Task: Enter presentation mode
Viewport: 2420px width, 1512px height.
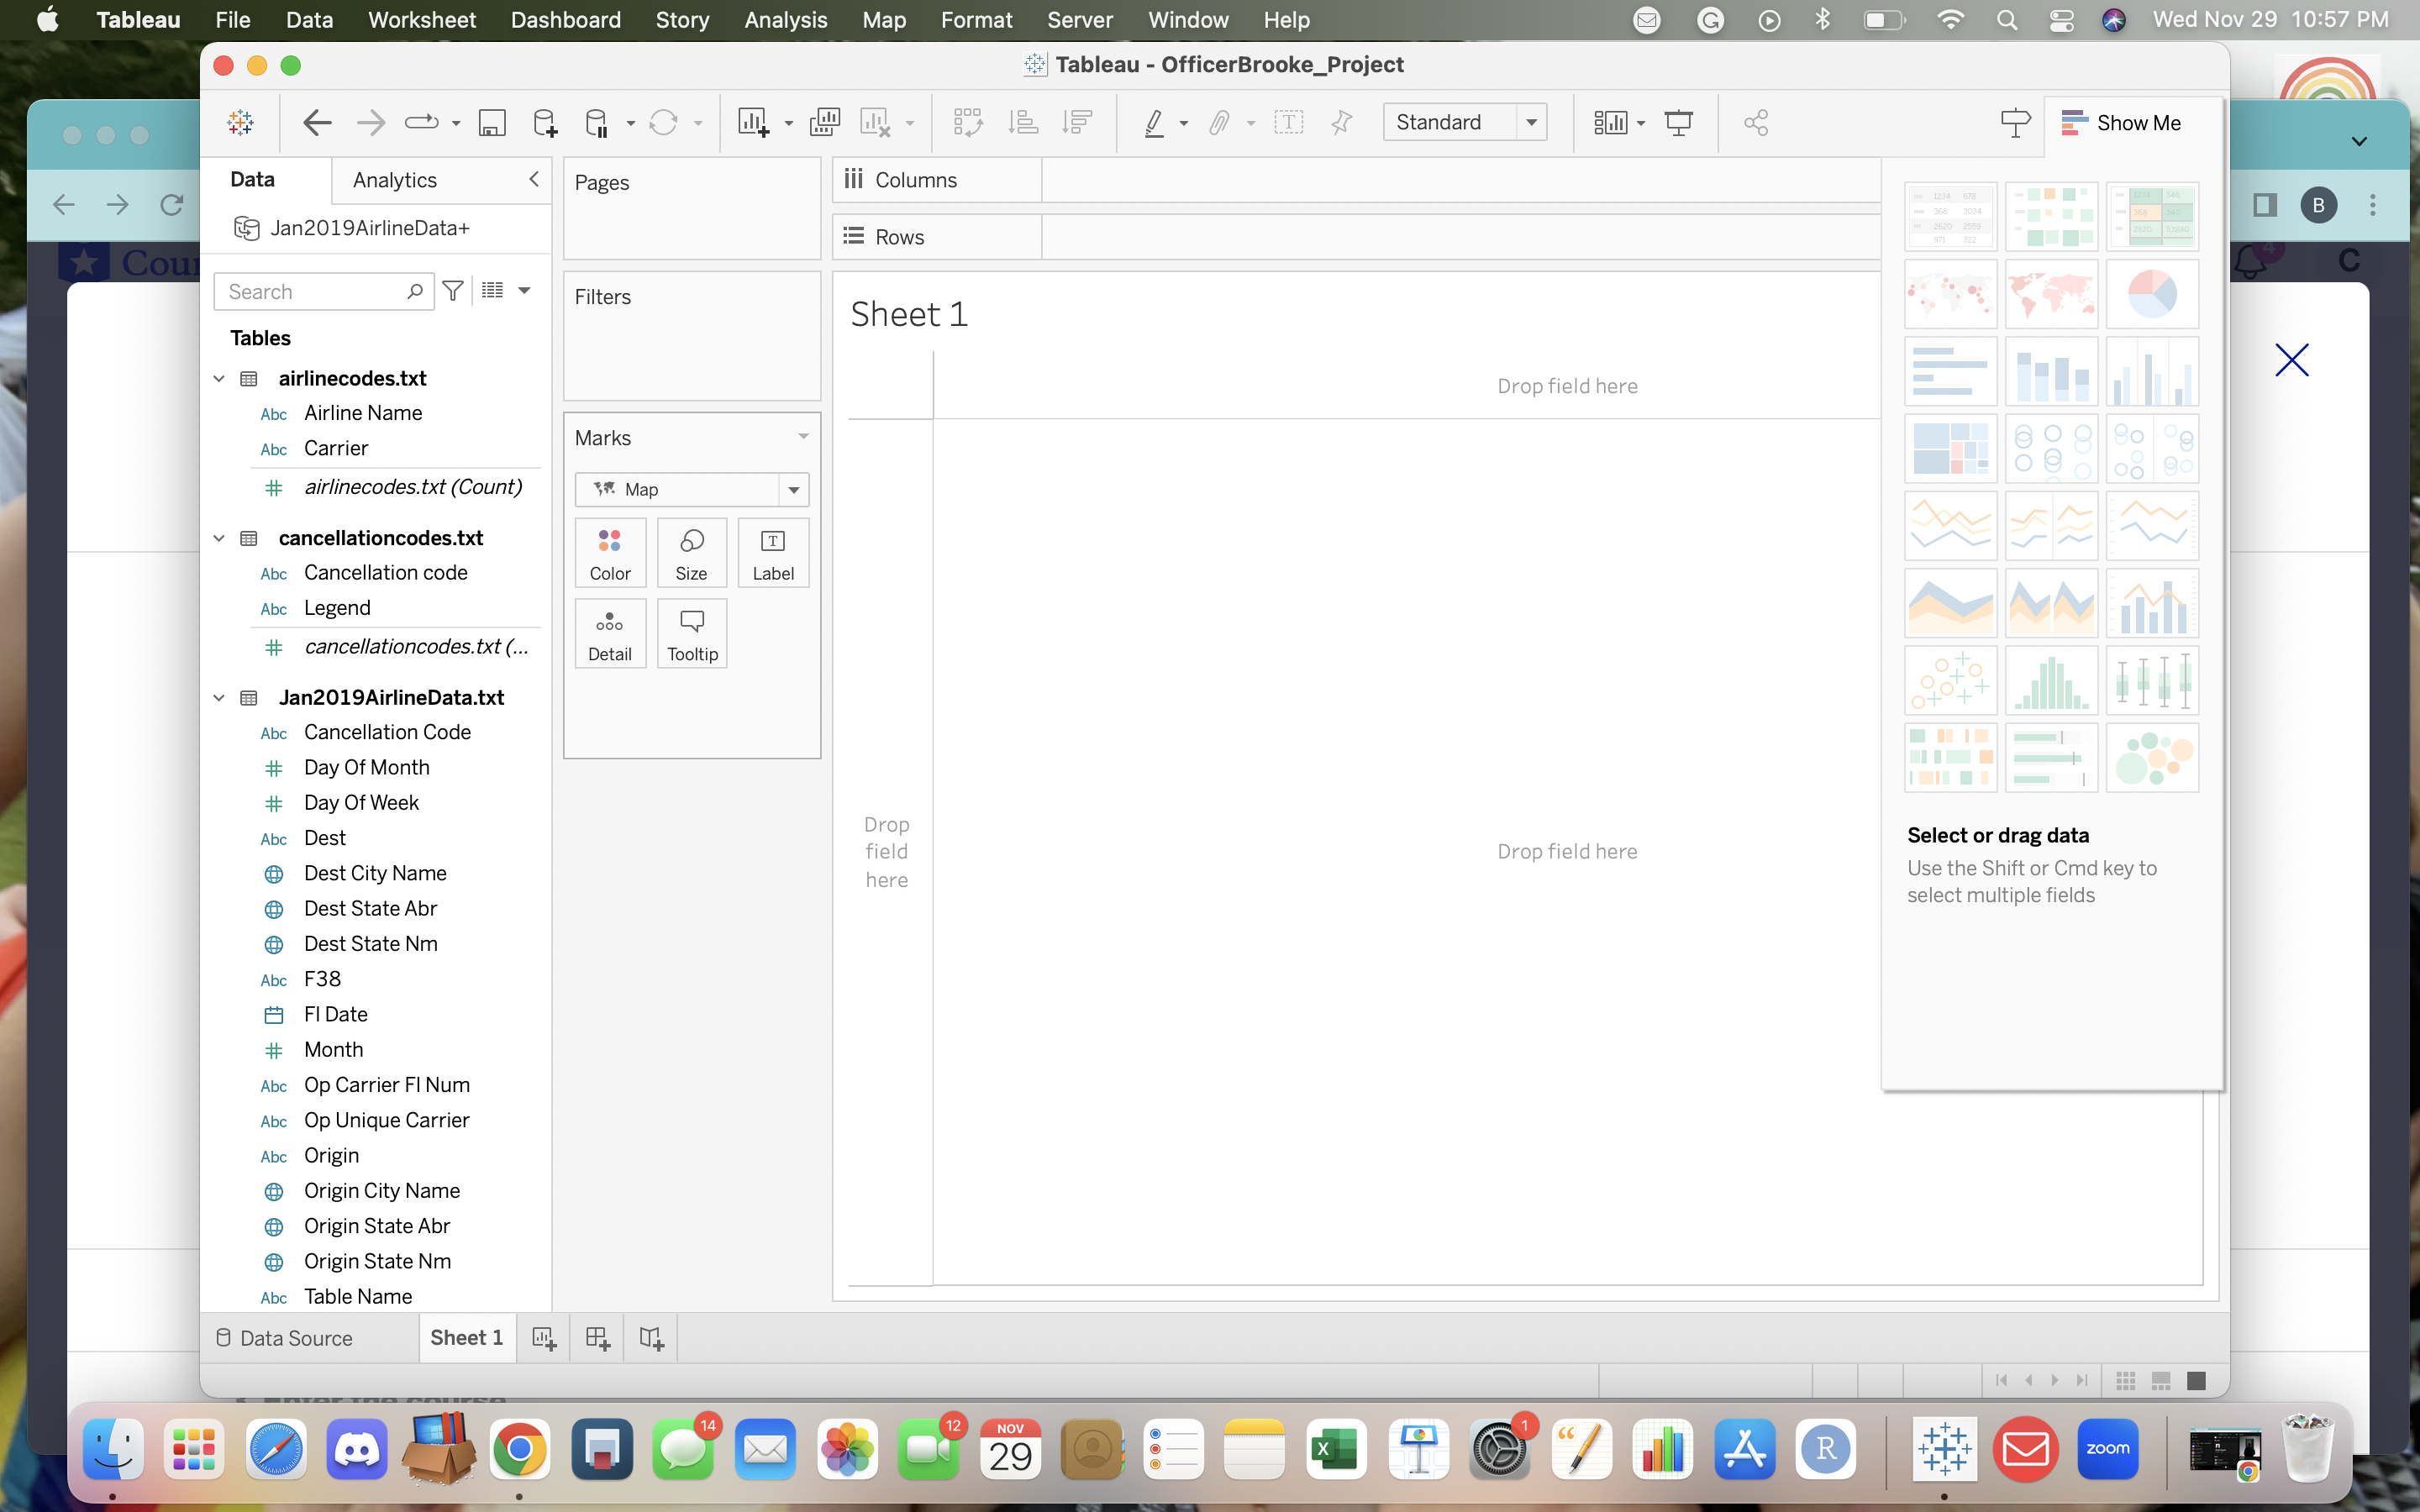Action: (1679, 122)
